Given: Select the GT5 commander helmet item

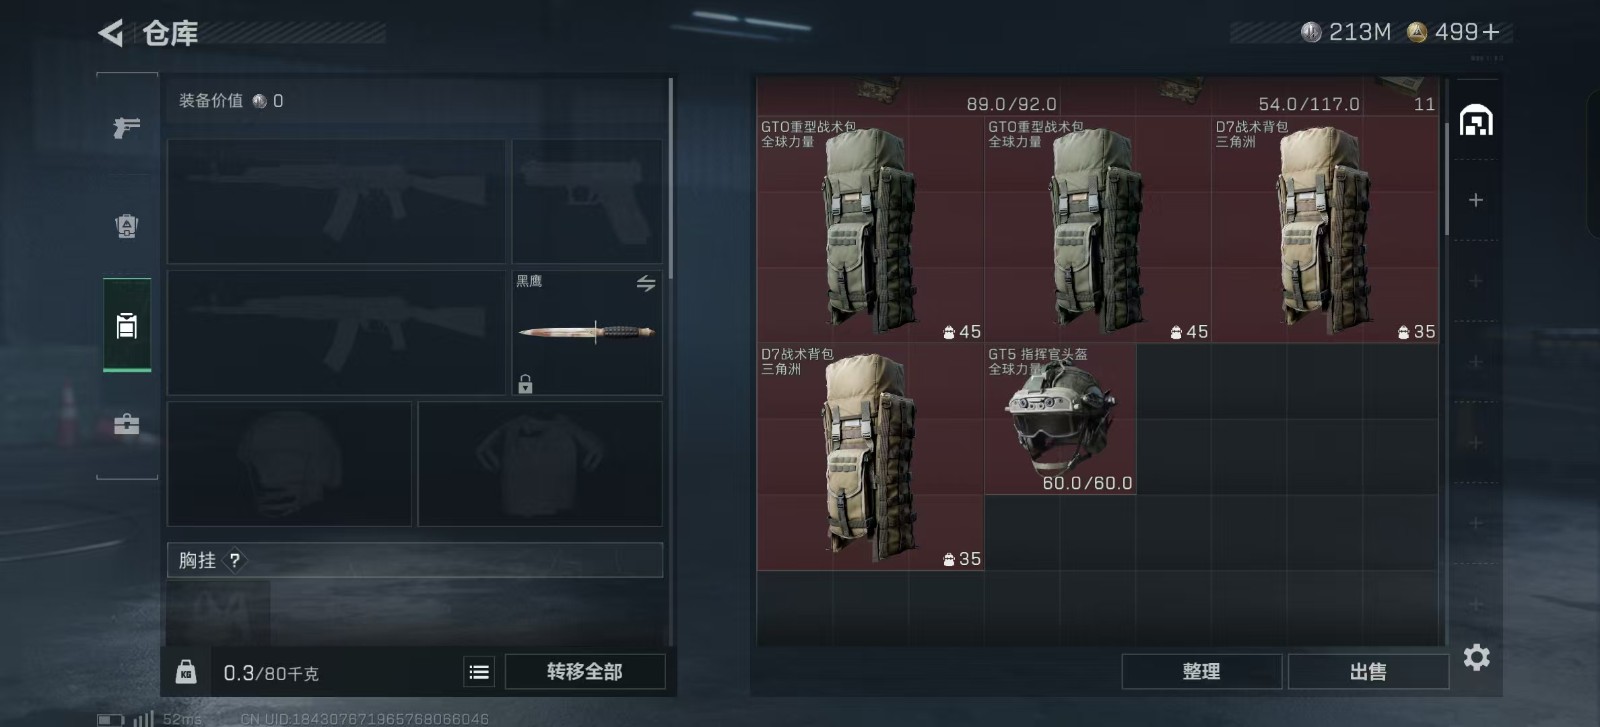Looking at the screenshot, I should pyautogui.click(x=1060, y=419).
